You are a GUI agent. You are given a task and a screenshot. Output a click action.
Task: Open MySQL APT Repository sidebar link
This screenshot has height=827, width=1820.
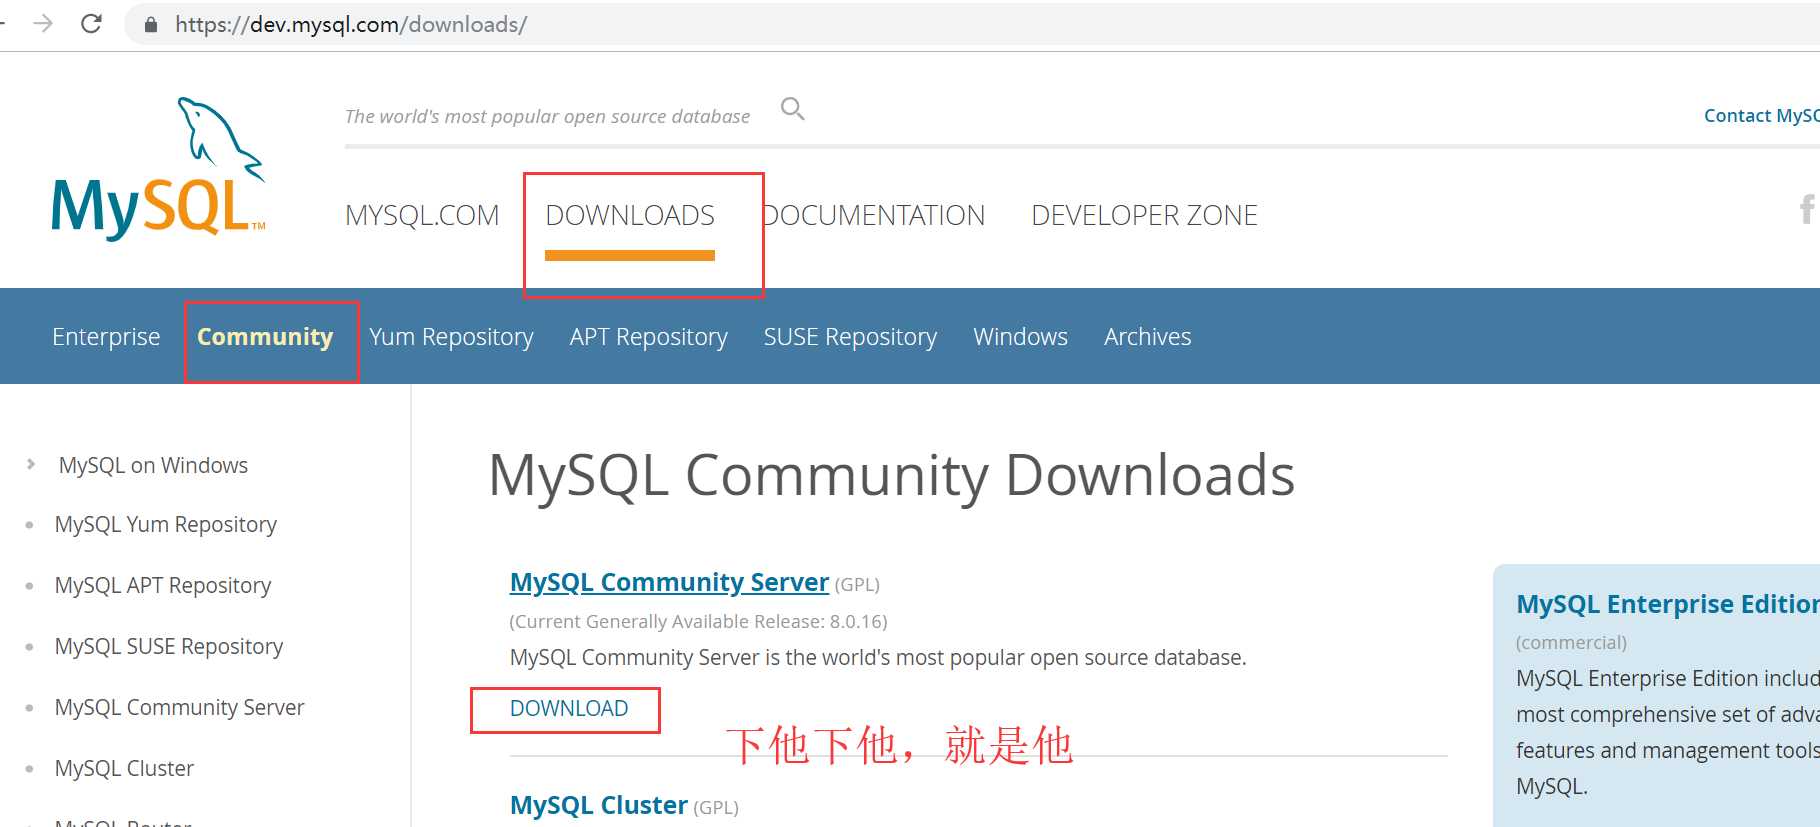point(163,586)
